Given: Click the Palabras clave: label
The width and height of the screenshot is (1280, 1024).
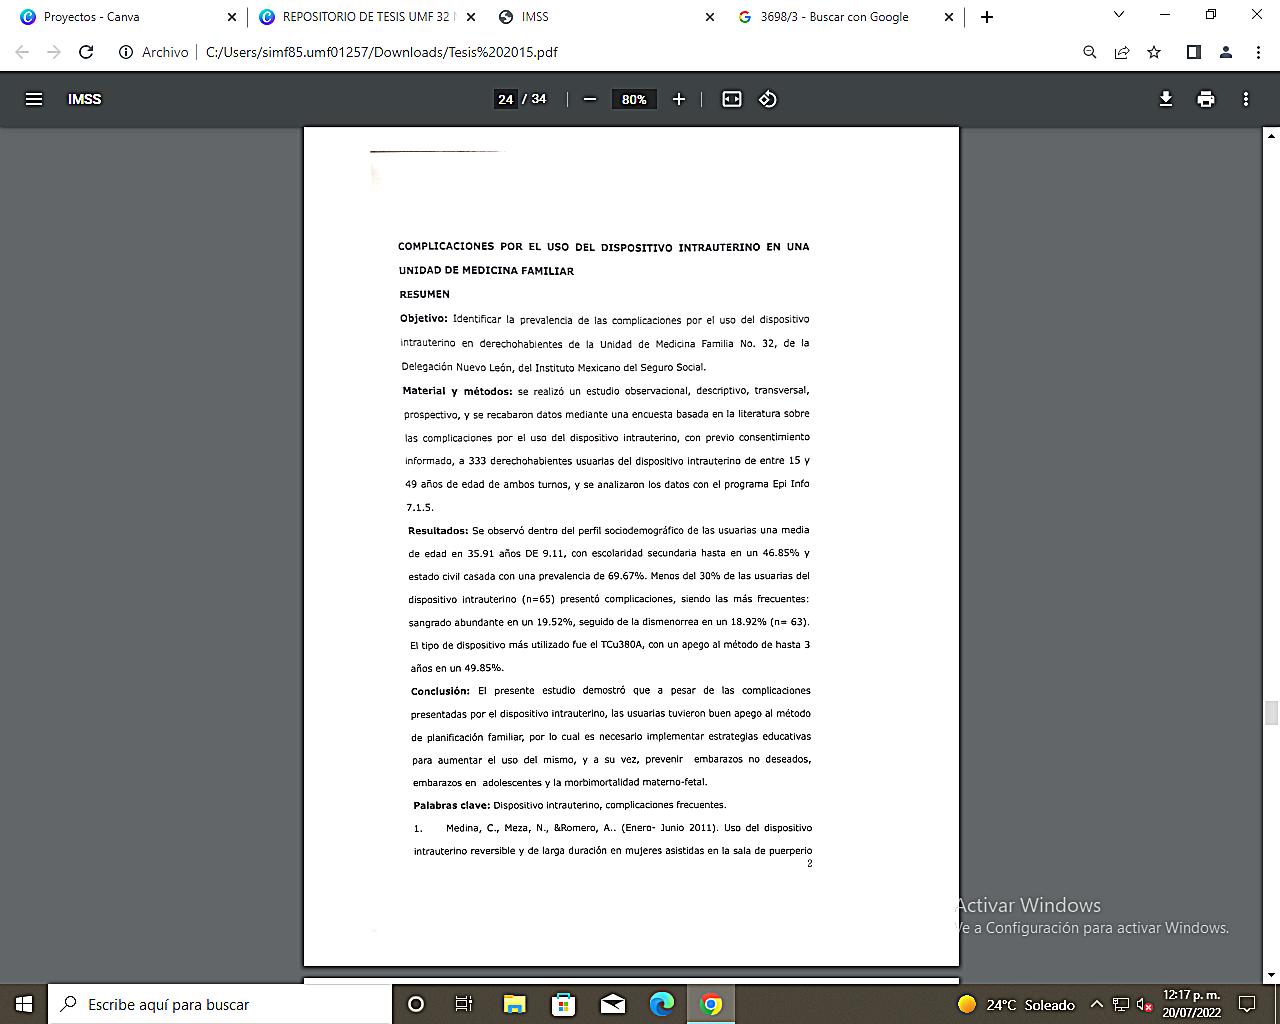Looking at the screenshot, I should coord(452,805).
